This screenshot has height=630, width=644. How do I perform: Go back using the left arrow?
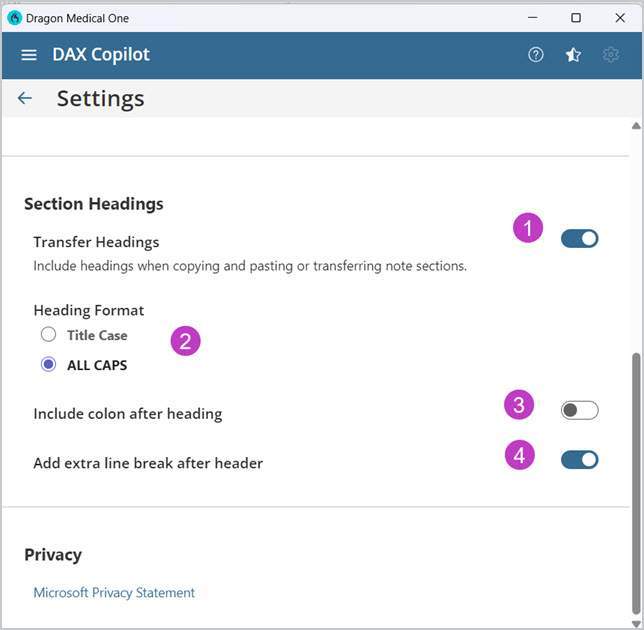pos(25,98)
